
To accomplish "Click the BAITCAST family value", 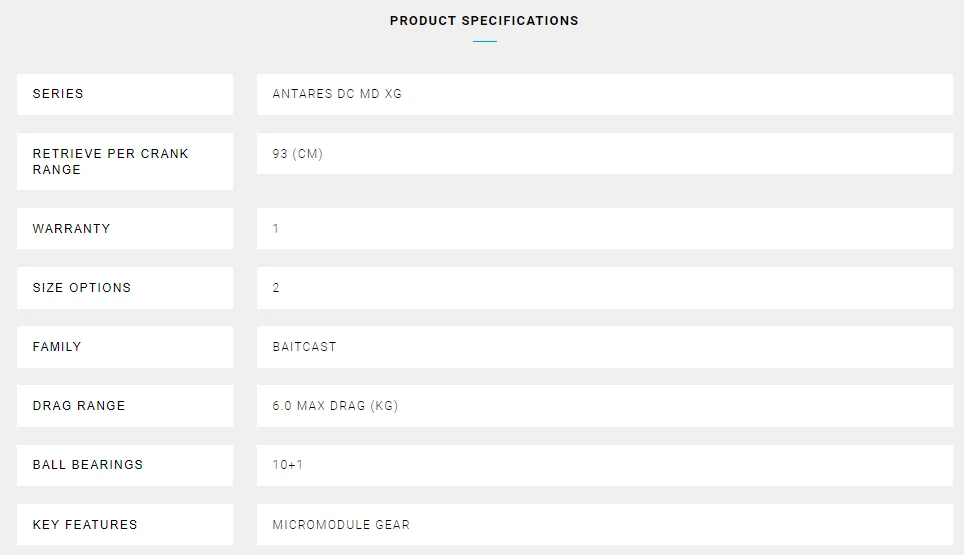I will tap(304, 347).
